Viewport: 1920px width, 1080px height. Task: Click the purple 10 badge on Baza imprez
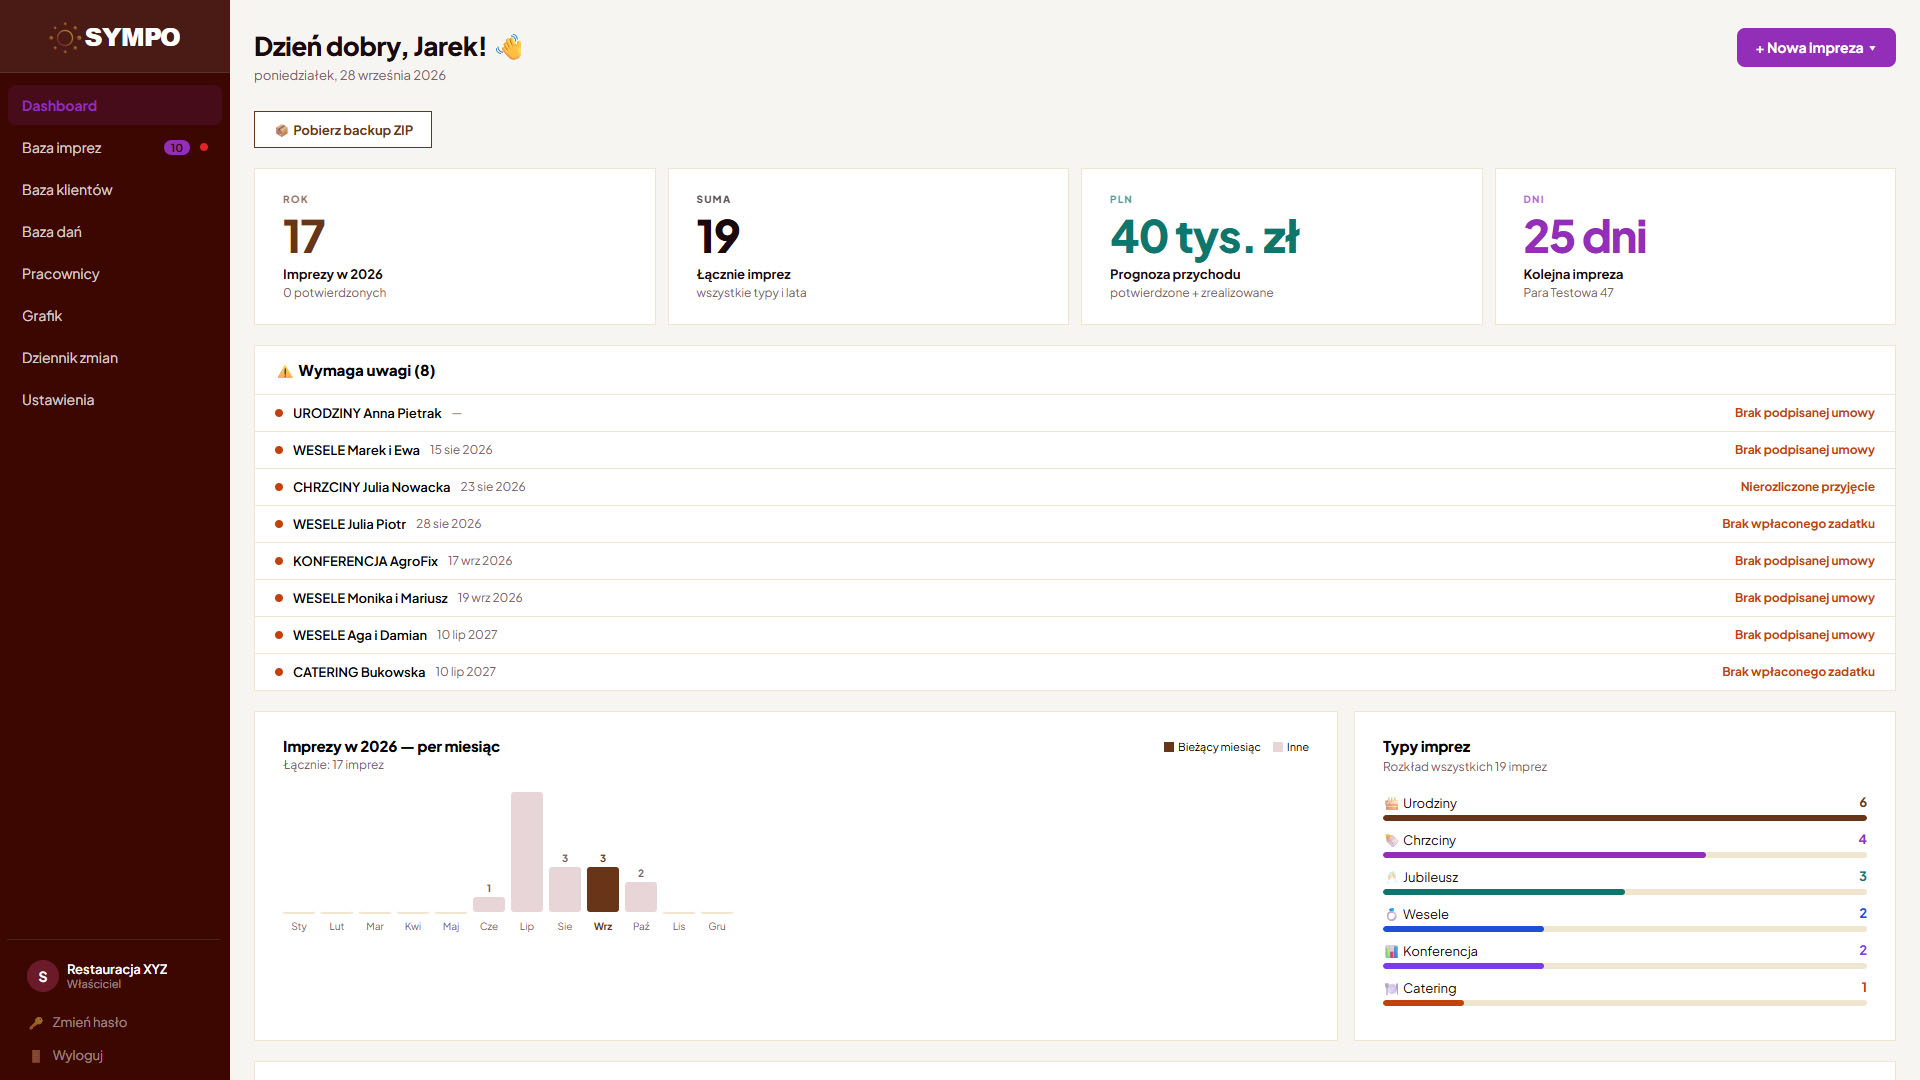click(x=177, y=148)
